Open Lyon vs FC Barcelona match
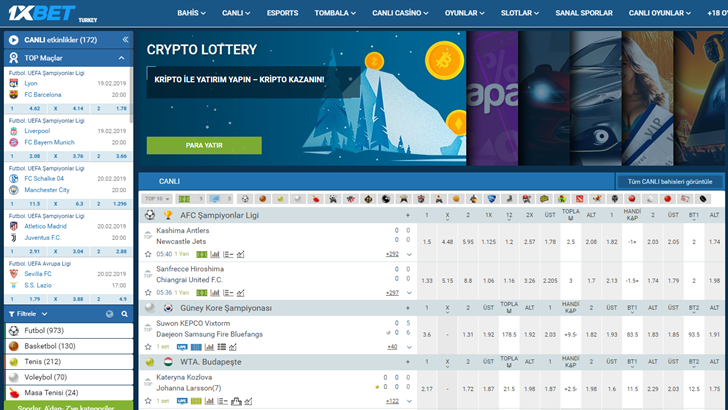Image resolution: width=728 pixels, height=410 pixels. pos(68,89)
